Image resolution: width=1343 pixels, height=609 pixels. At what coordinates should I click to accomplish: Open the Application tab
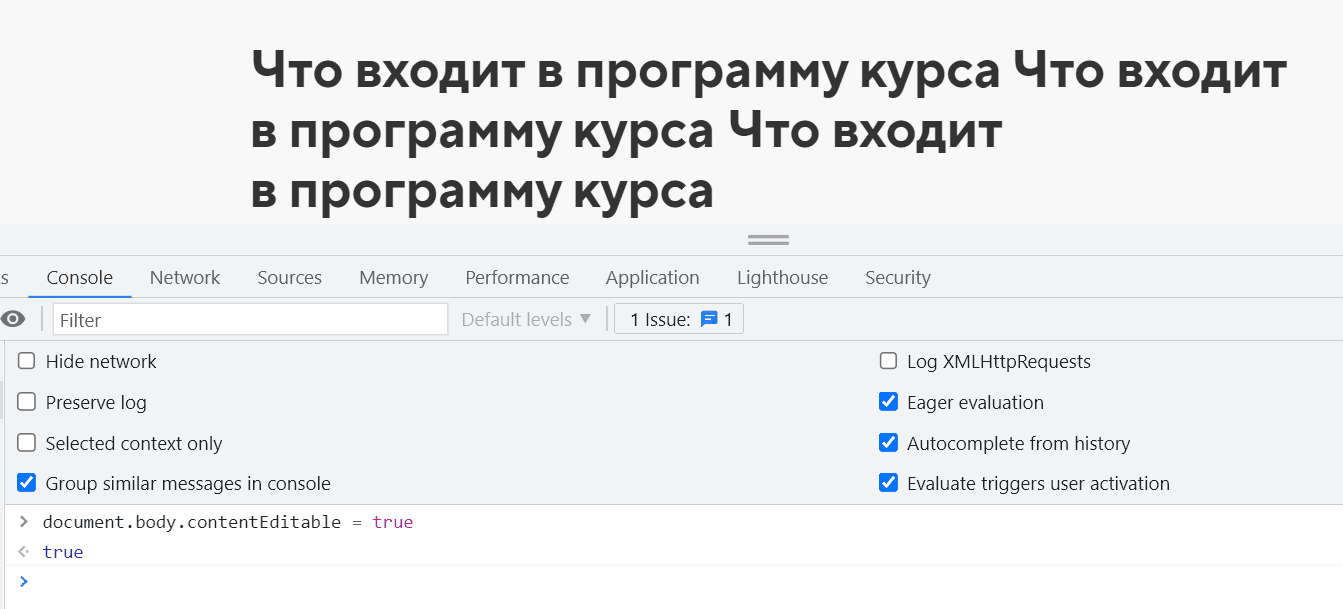653,278
